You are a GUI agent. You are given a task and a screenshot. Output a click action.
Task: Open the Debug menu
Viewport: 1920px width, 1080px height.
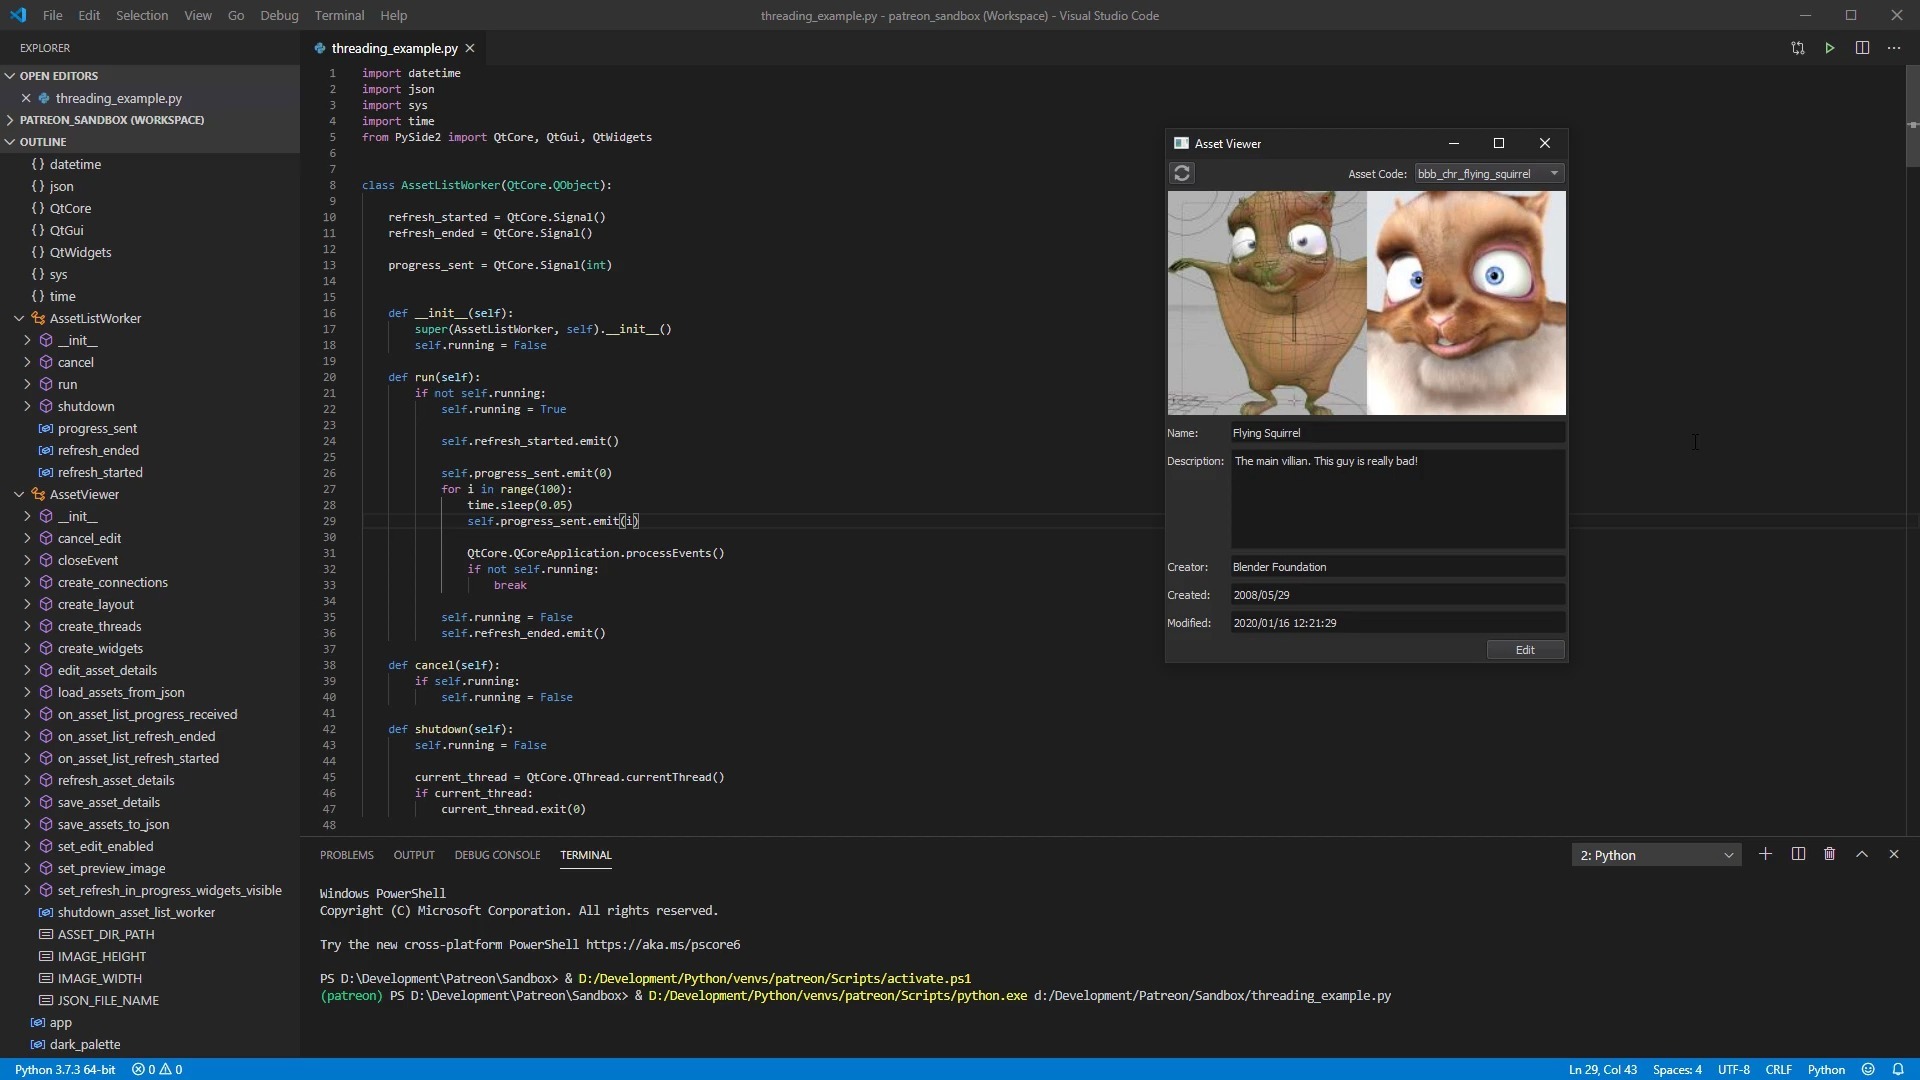coord(279,15)
